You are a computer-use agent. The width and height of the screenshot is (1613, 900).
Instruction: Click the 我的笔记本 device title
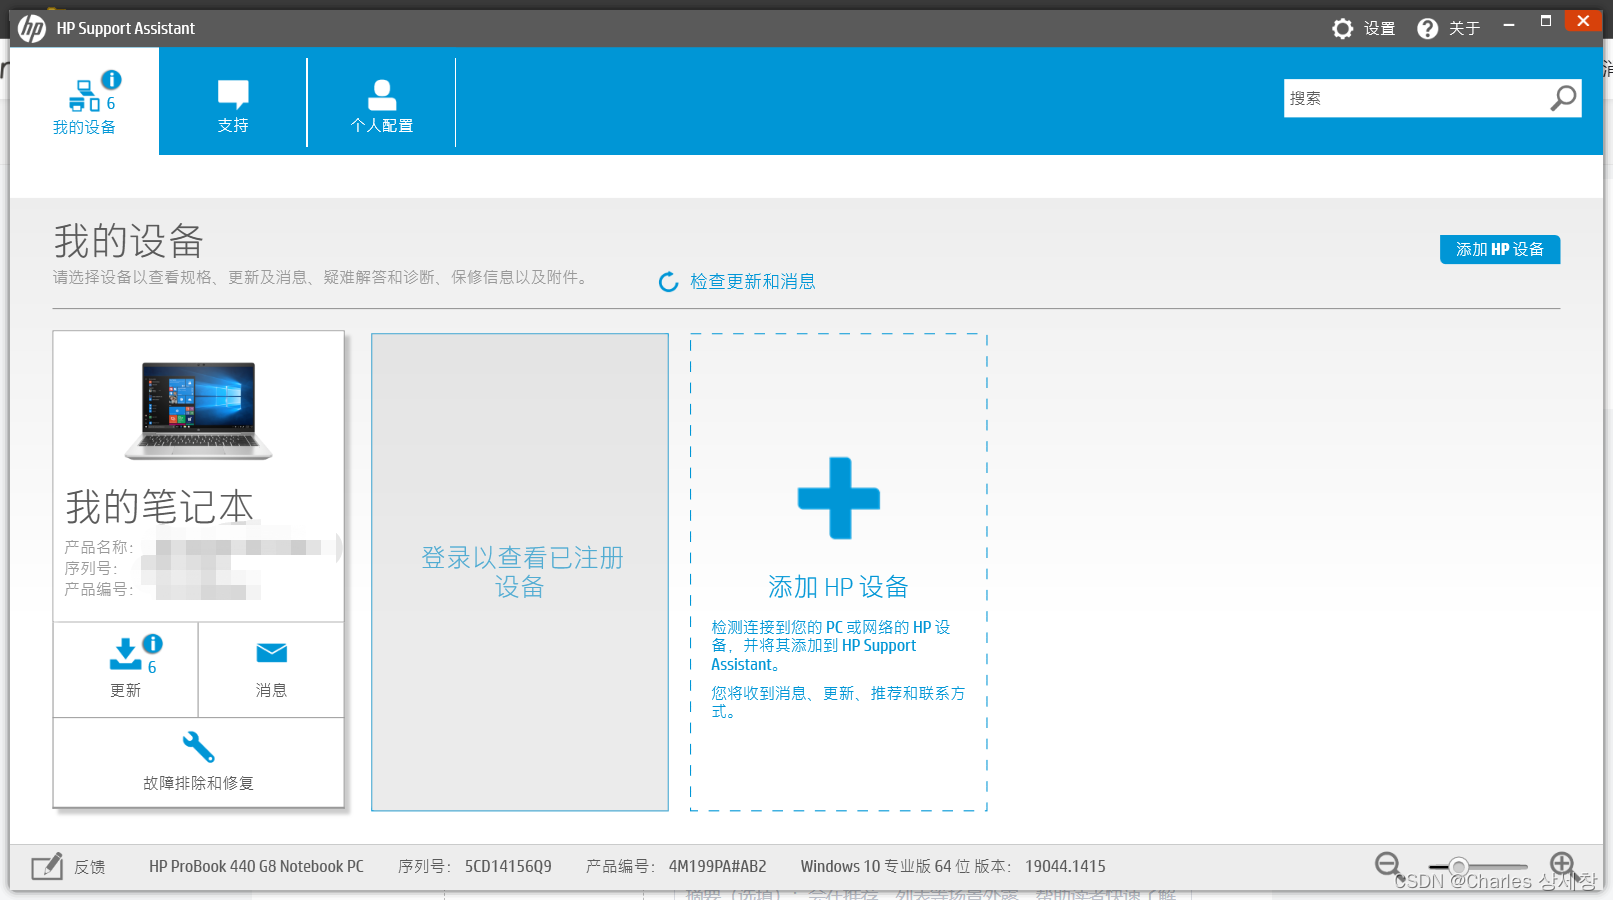(x=160, y=507)
